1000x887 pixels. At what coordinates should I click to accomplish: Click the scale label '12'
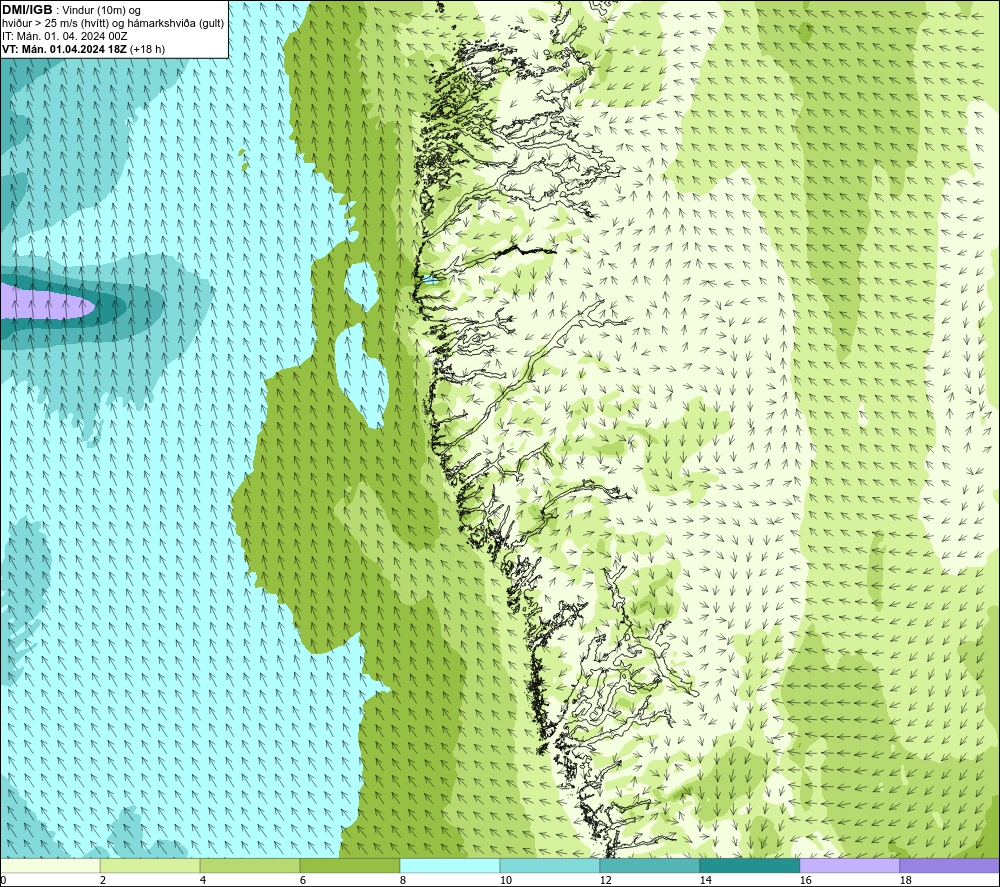tap(605, 880)
